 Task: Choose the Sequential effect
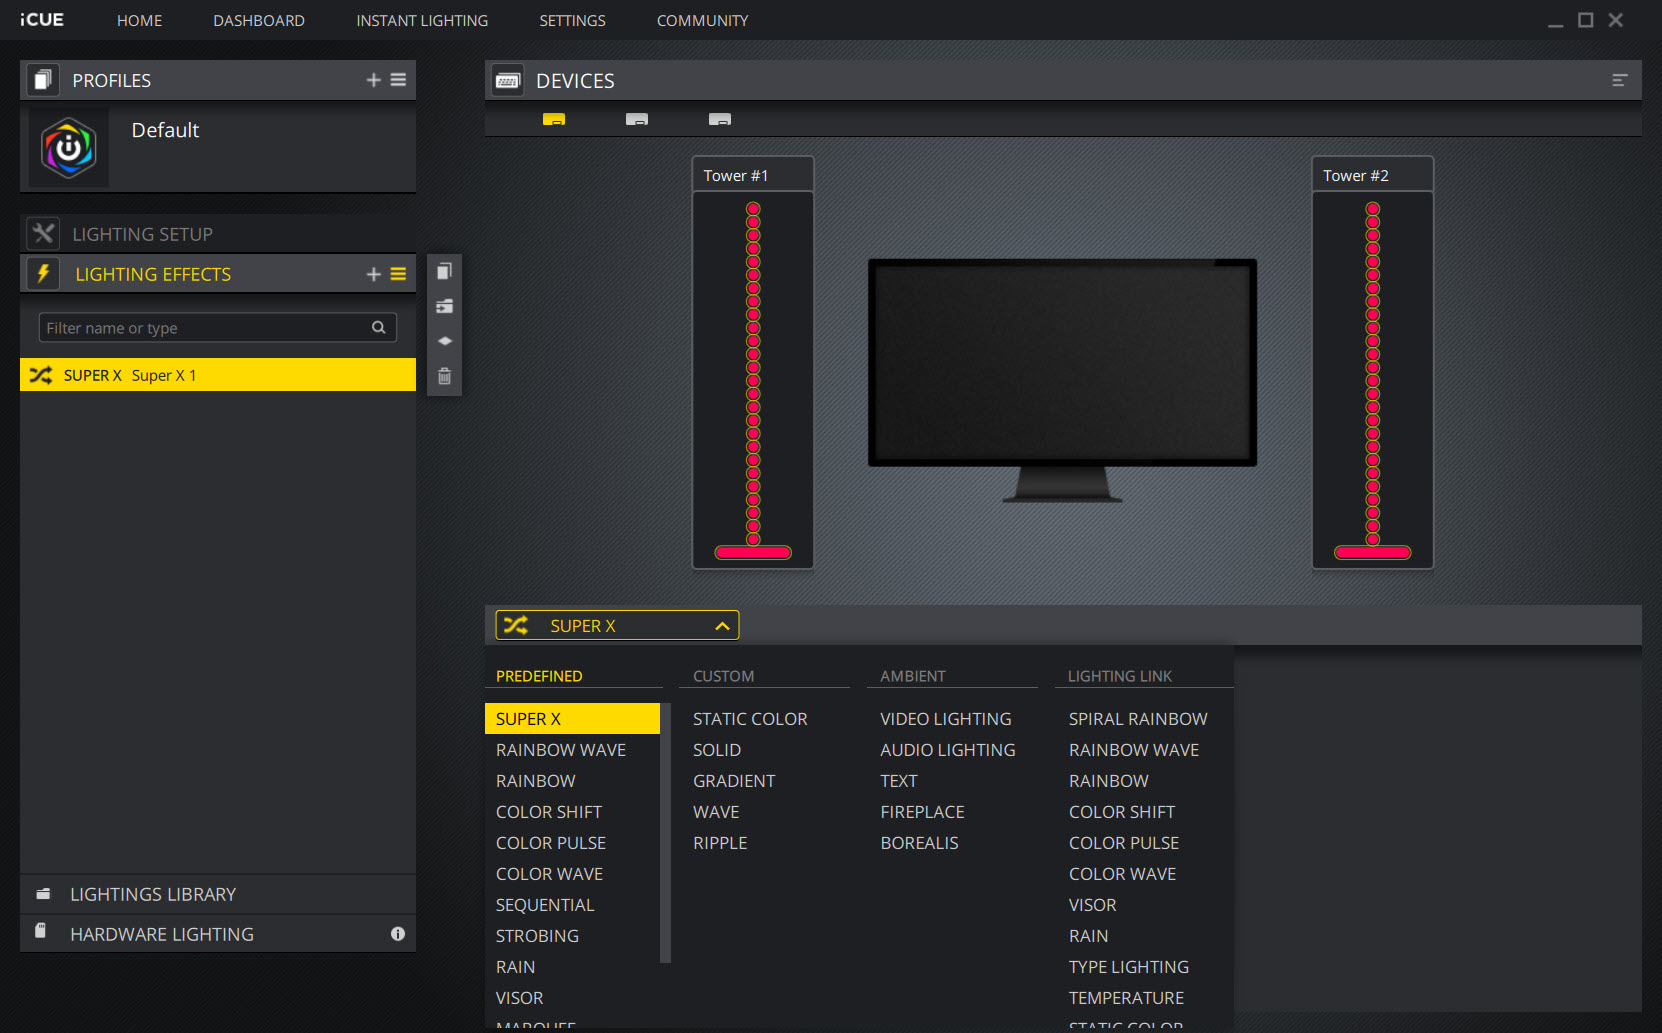tap(545, 905)
